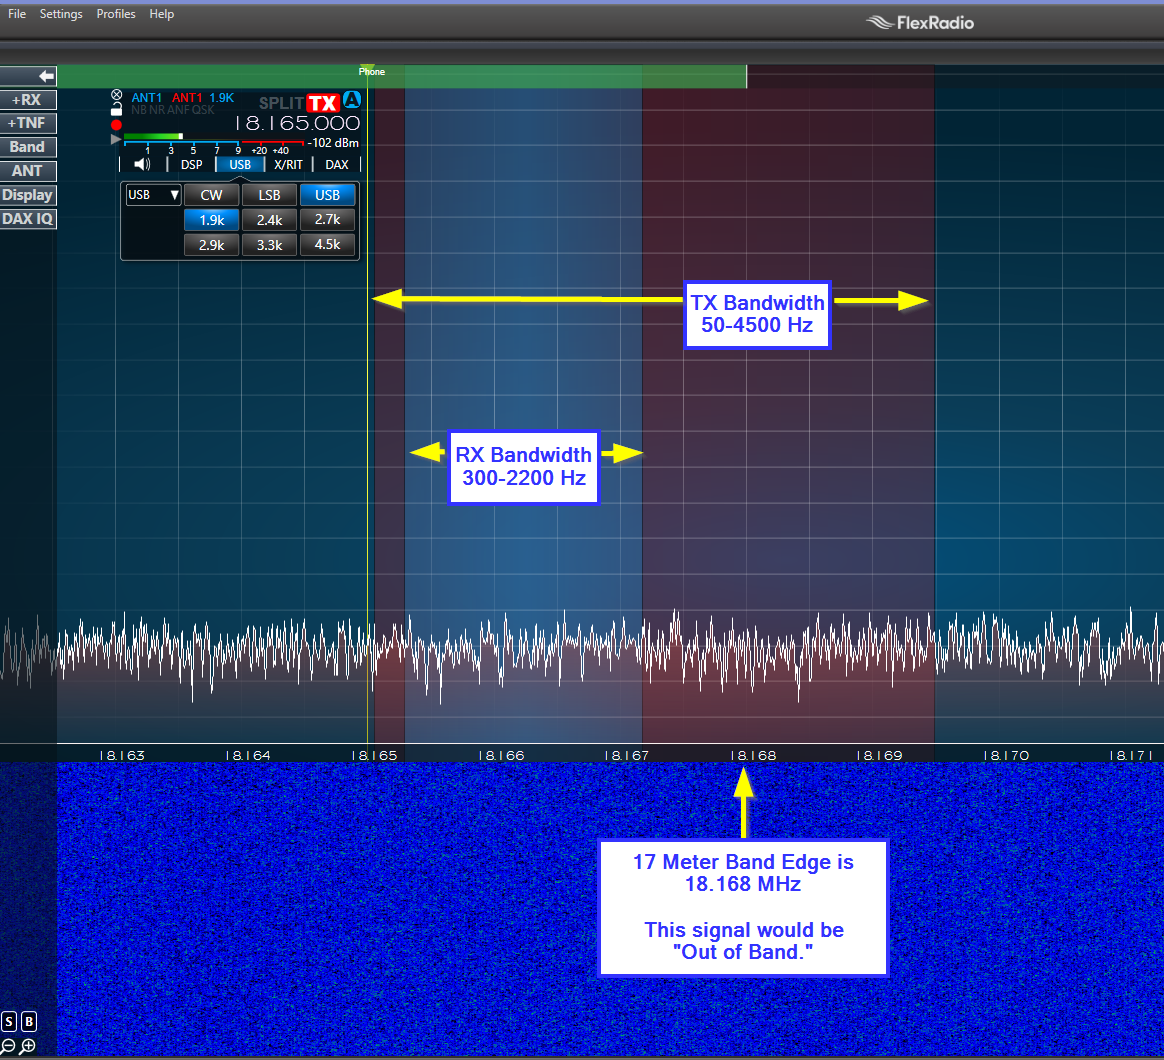Select the 2.7k filter bandwidth
Viewport: 1164px width, 1060px height.
327,219
